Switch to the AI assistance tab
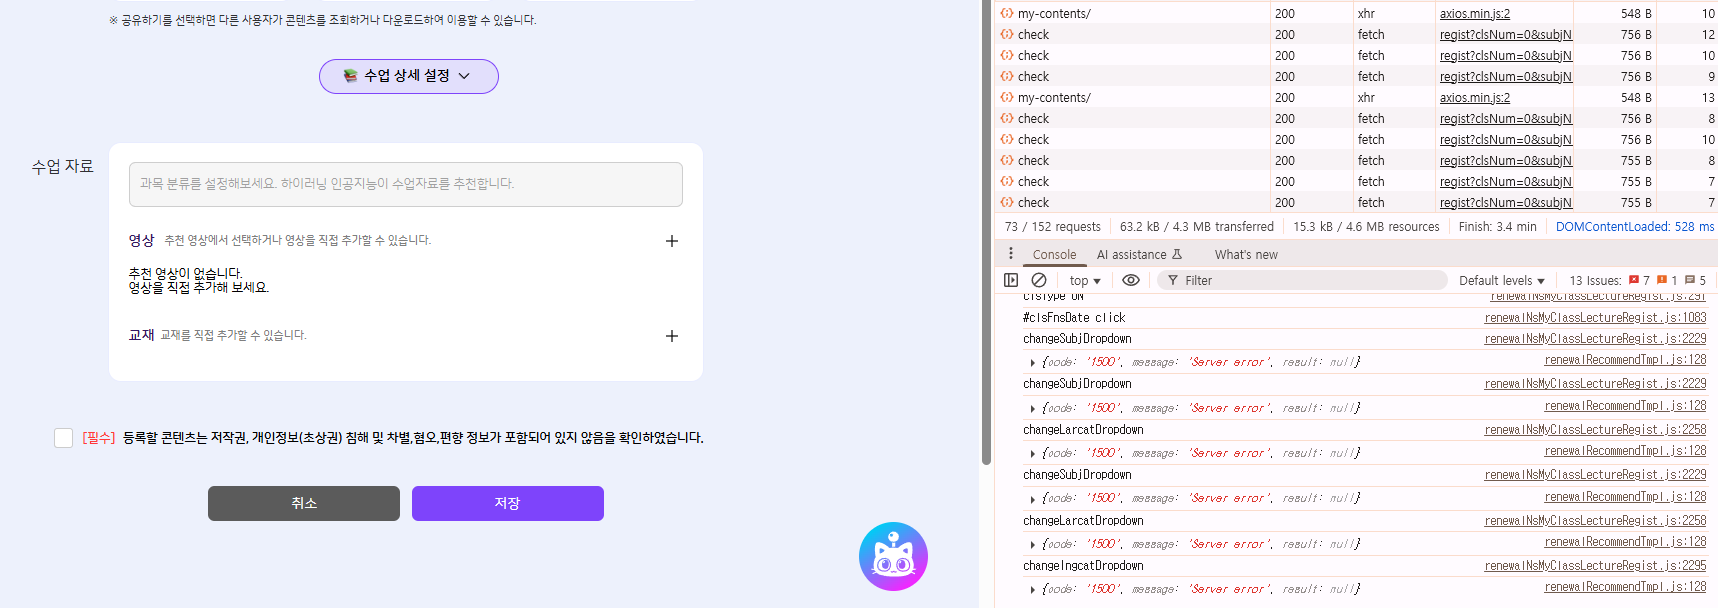 [x=1138, y=255]
